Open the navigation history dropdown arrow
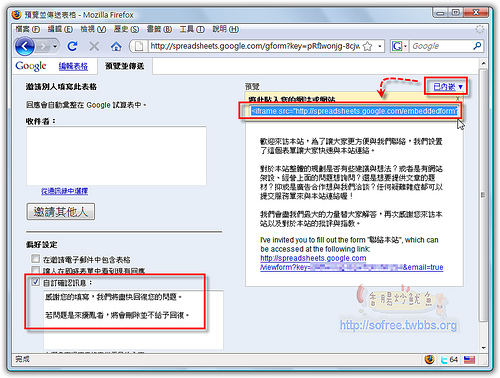The image size is (500, 378). [x=55, y=46]
